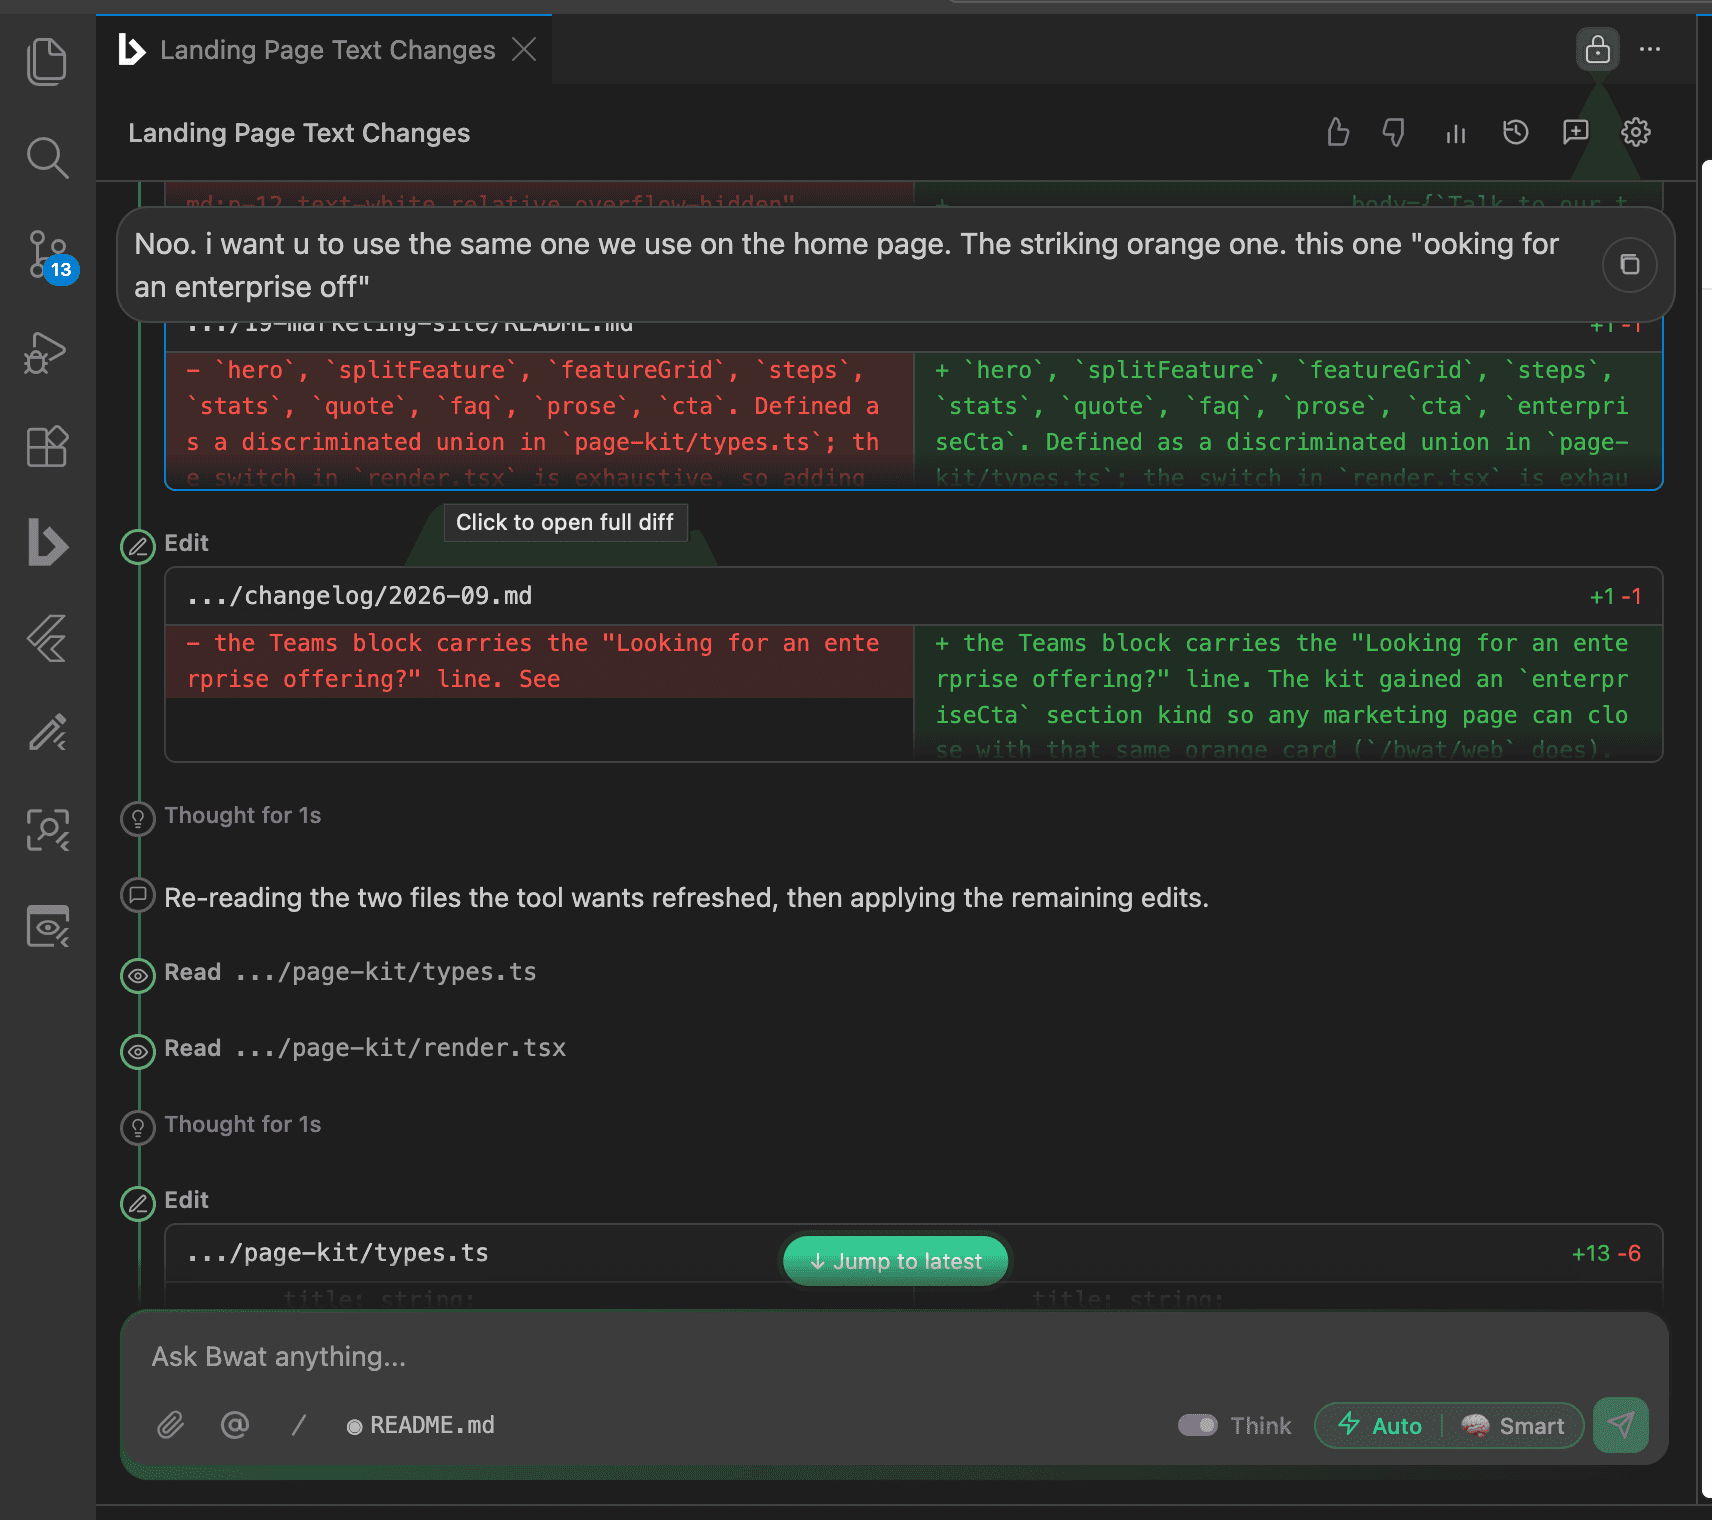Open the settings gear in the chat header

pos(1636,132)
